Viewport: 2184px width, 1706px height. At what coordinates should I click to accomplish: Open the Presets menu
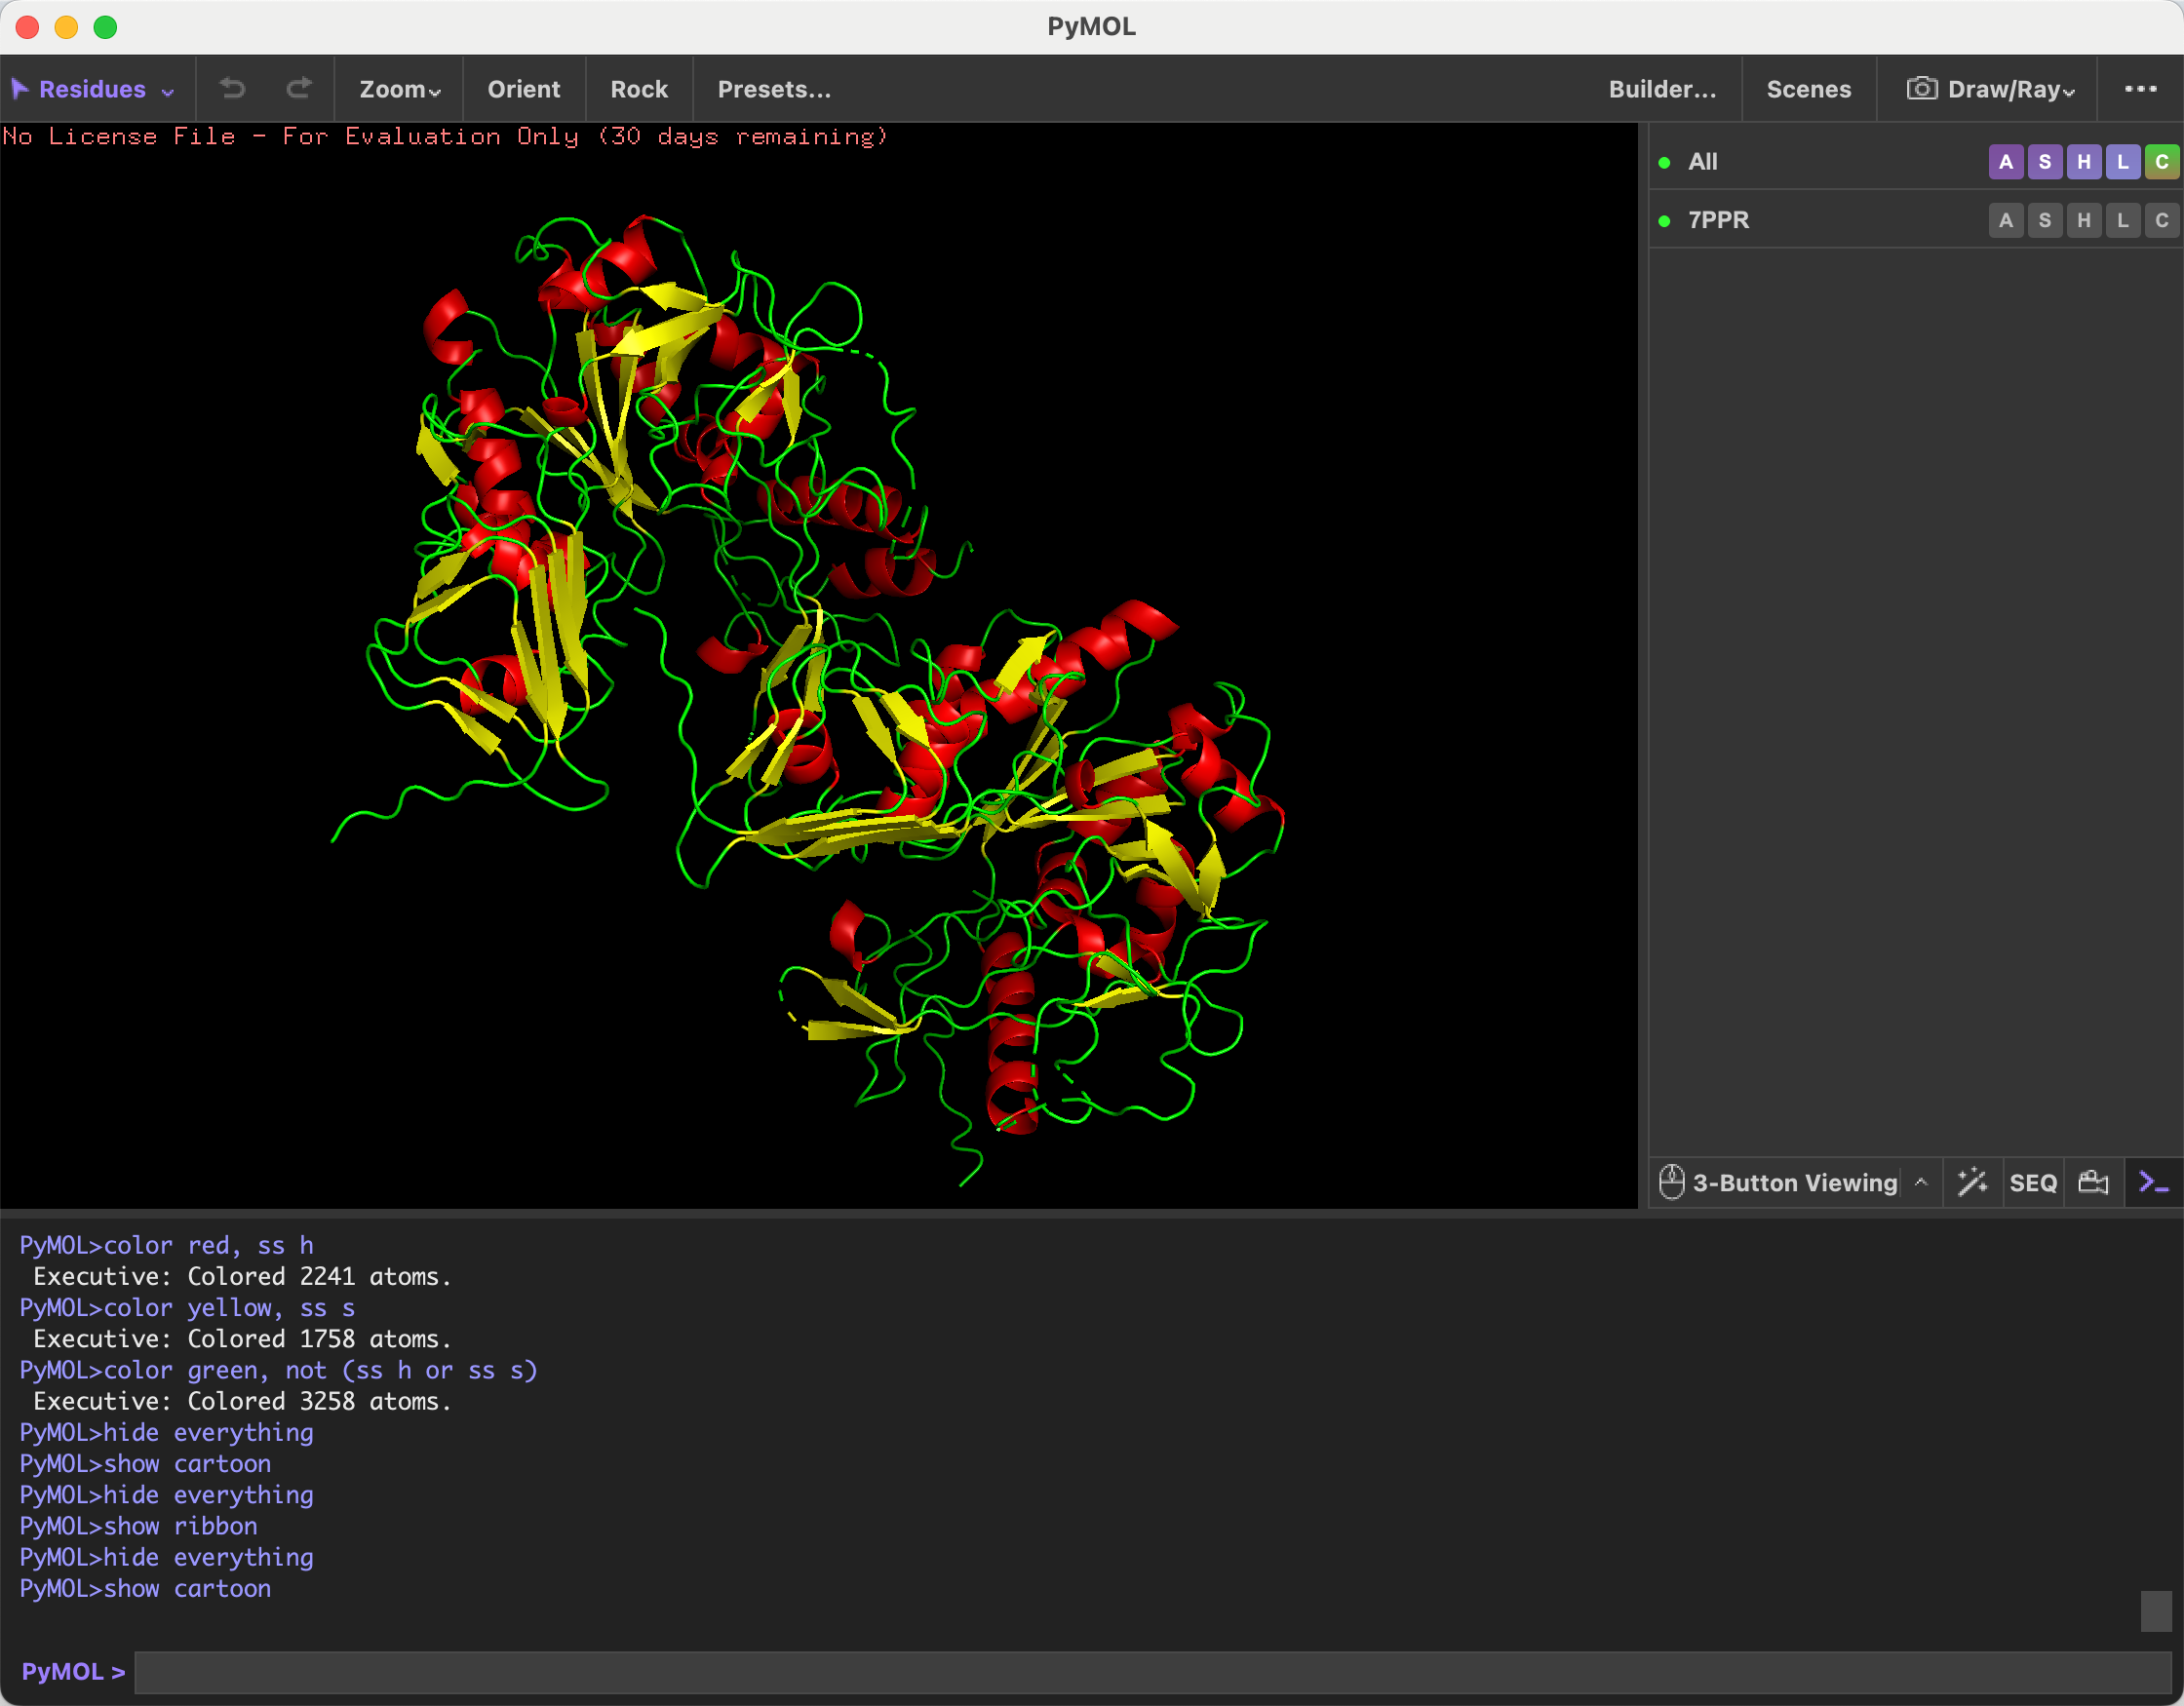pos(774,89)
